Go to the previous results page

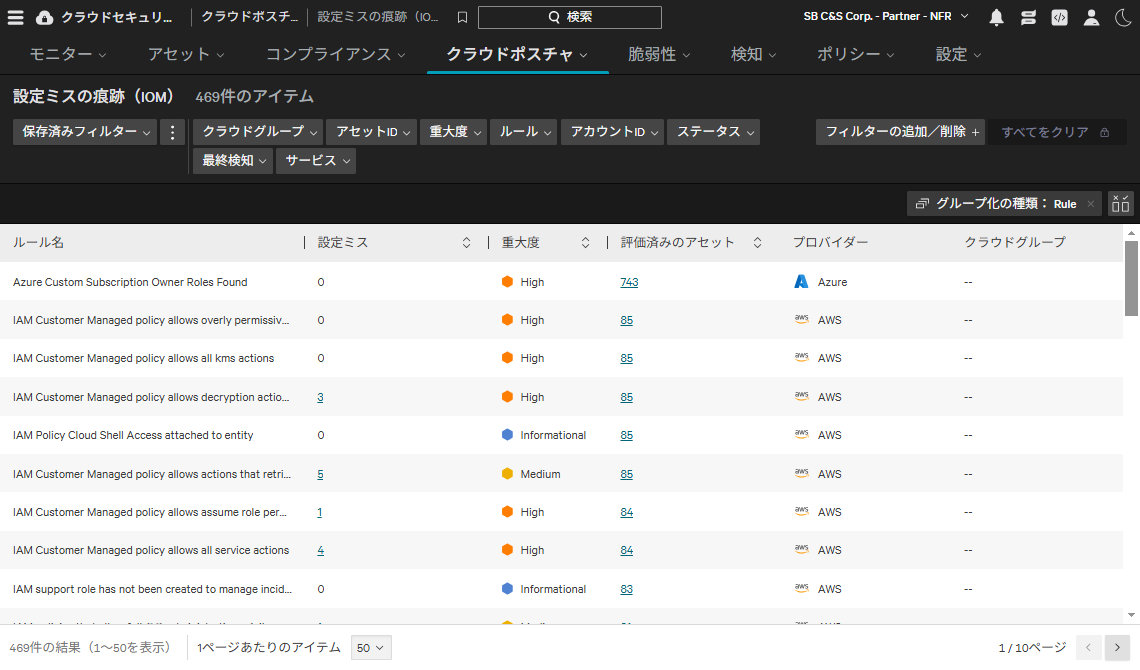click(x=1088, y=647)
